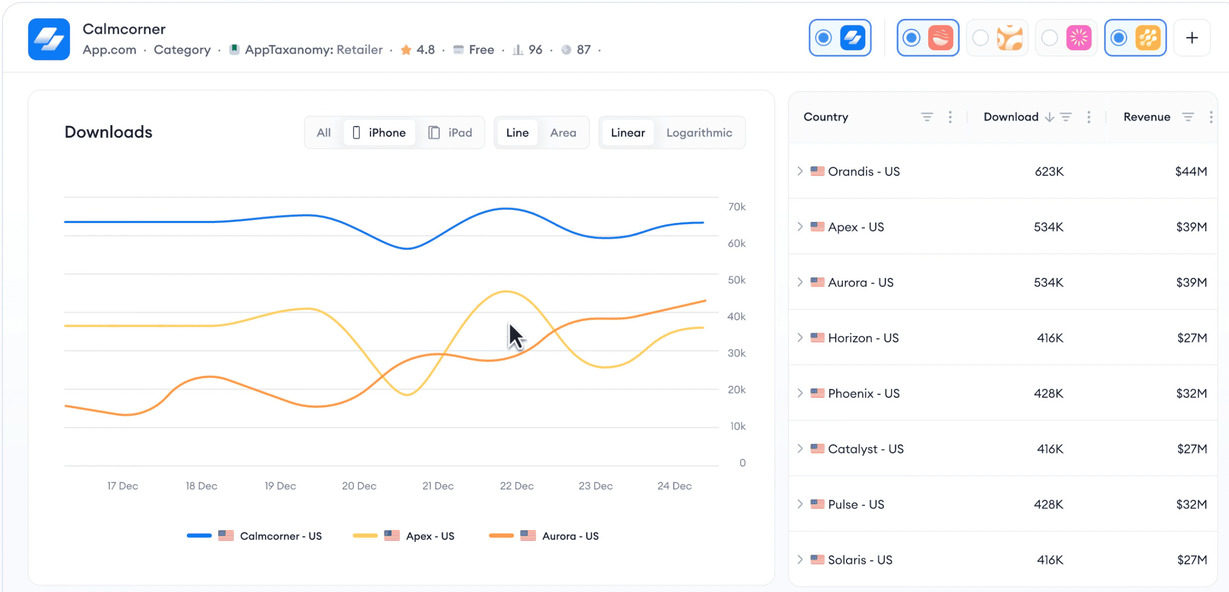
Task: Click the blue Calmcorner - US legend swatch
Action: coord(199,536)
